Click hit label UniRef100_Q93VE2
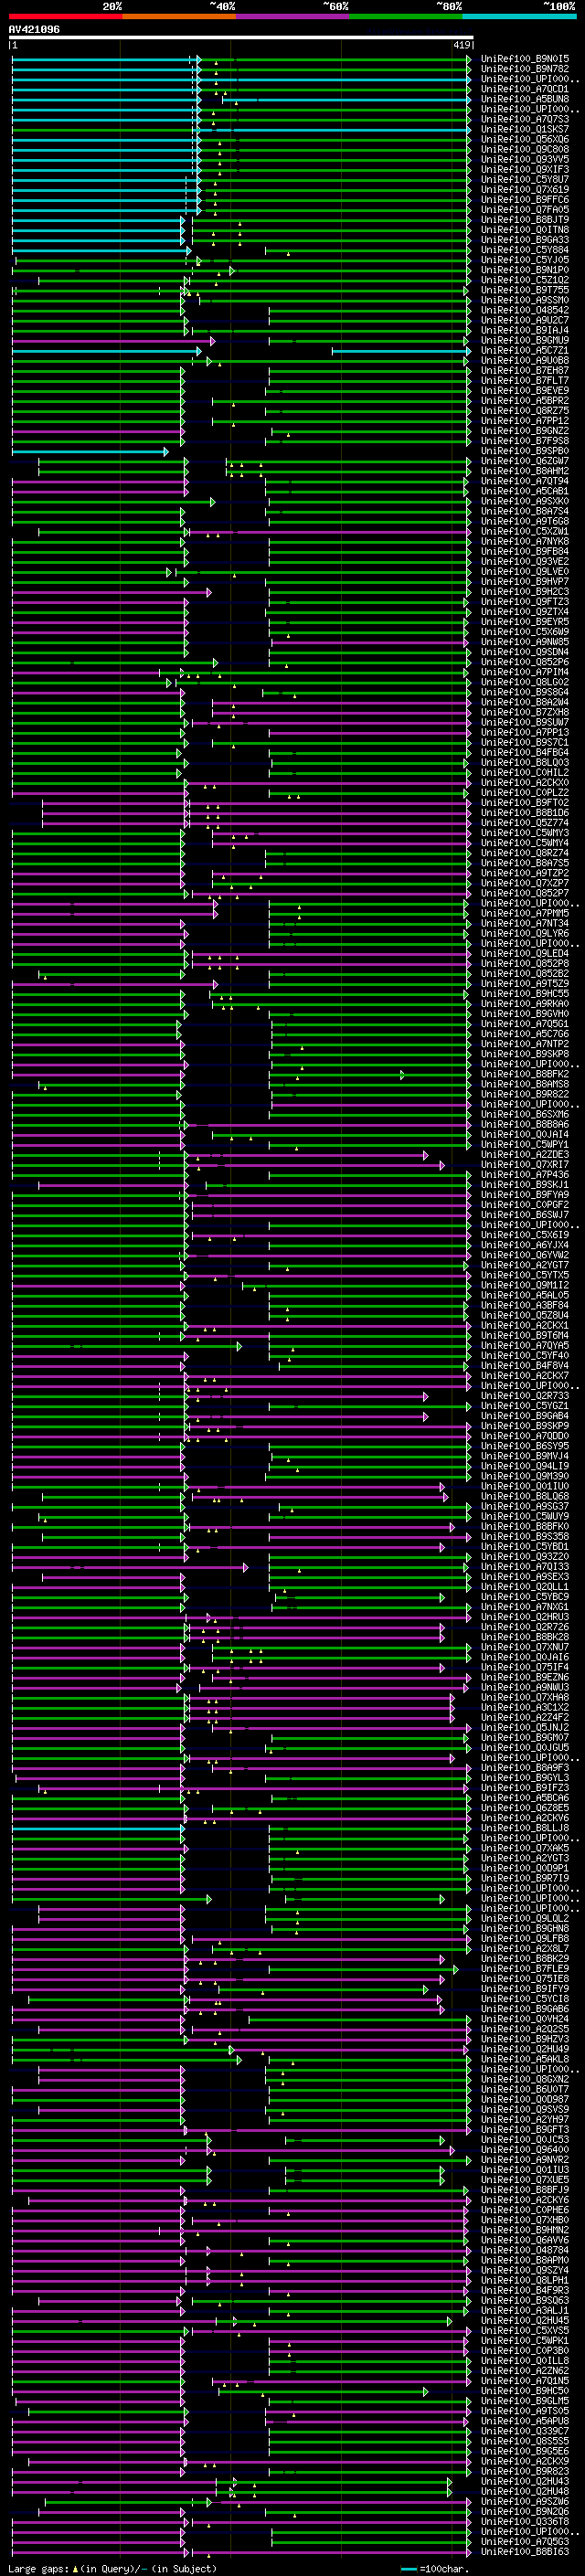 pyautogui.click(x=525, y=562)
